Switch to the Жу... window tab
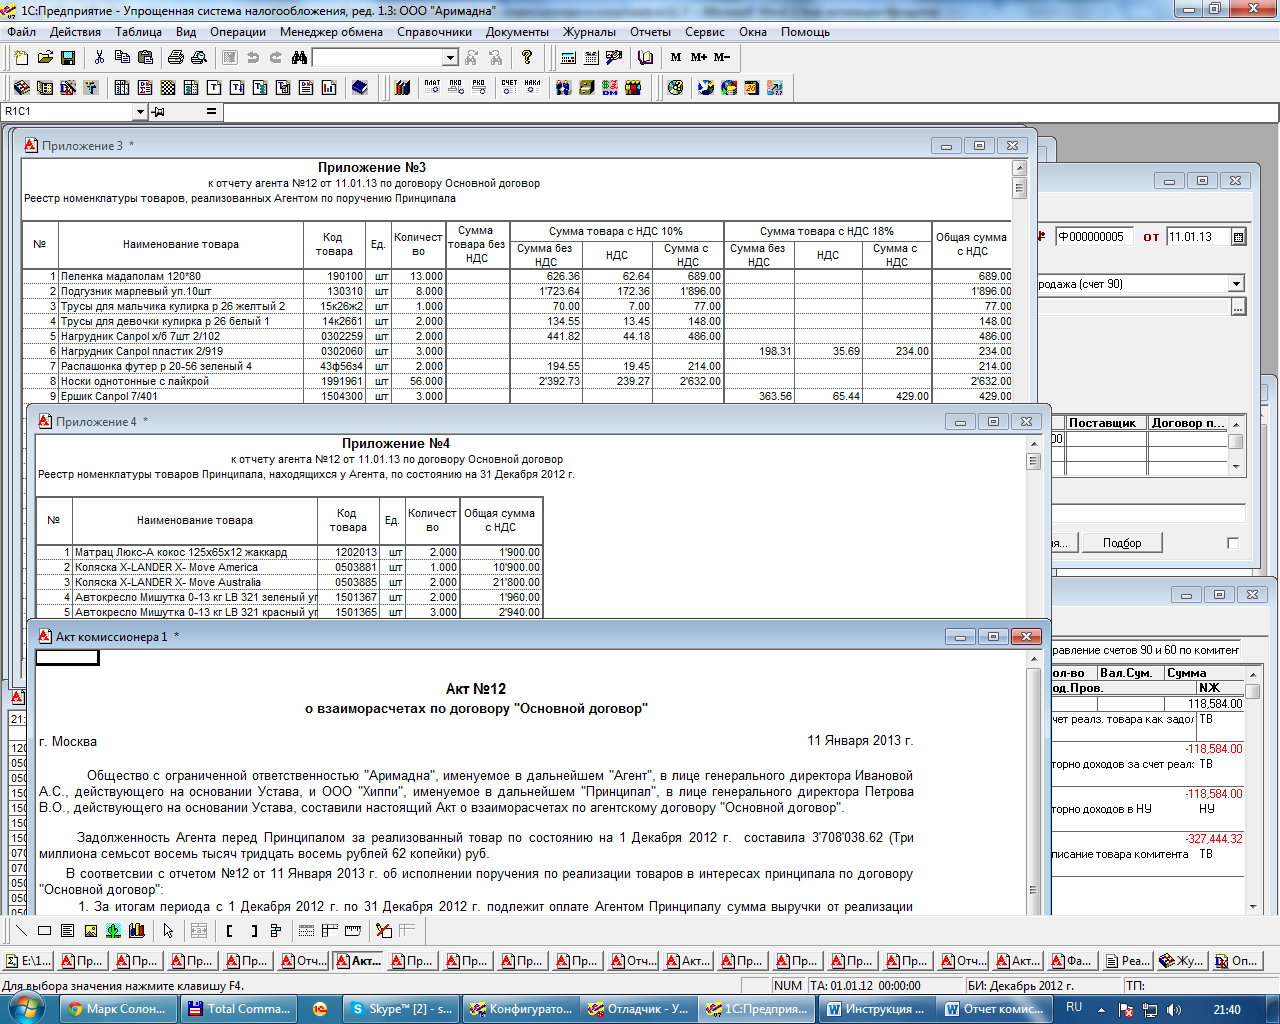The width and height of the screenshot is (1280, 1024). [1182, 961]
